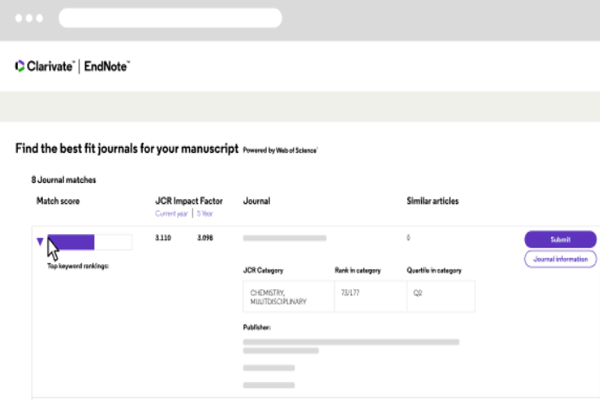Viewport: 600px width, 400px height.
Task: Open the Journal information button
Action: click(559, 259)
